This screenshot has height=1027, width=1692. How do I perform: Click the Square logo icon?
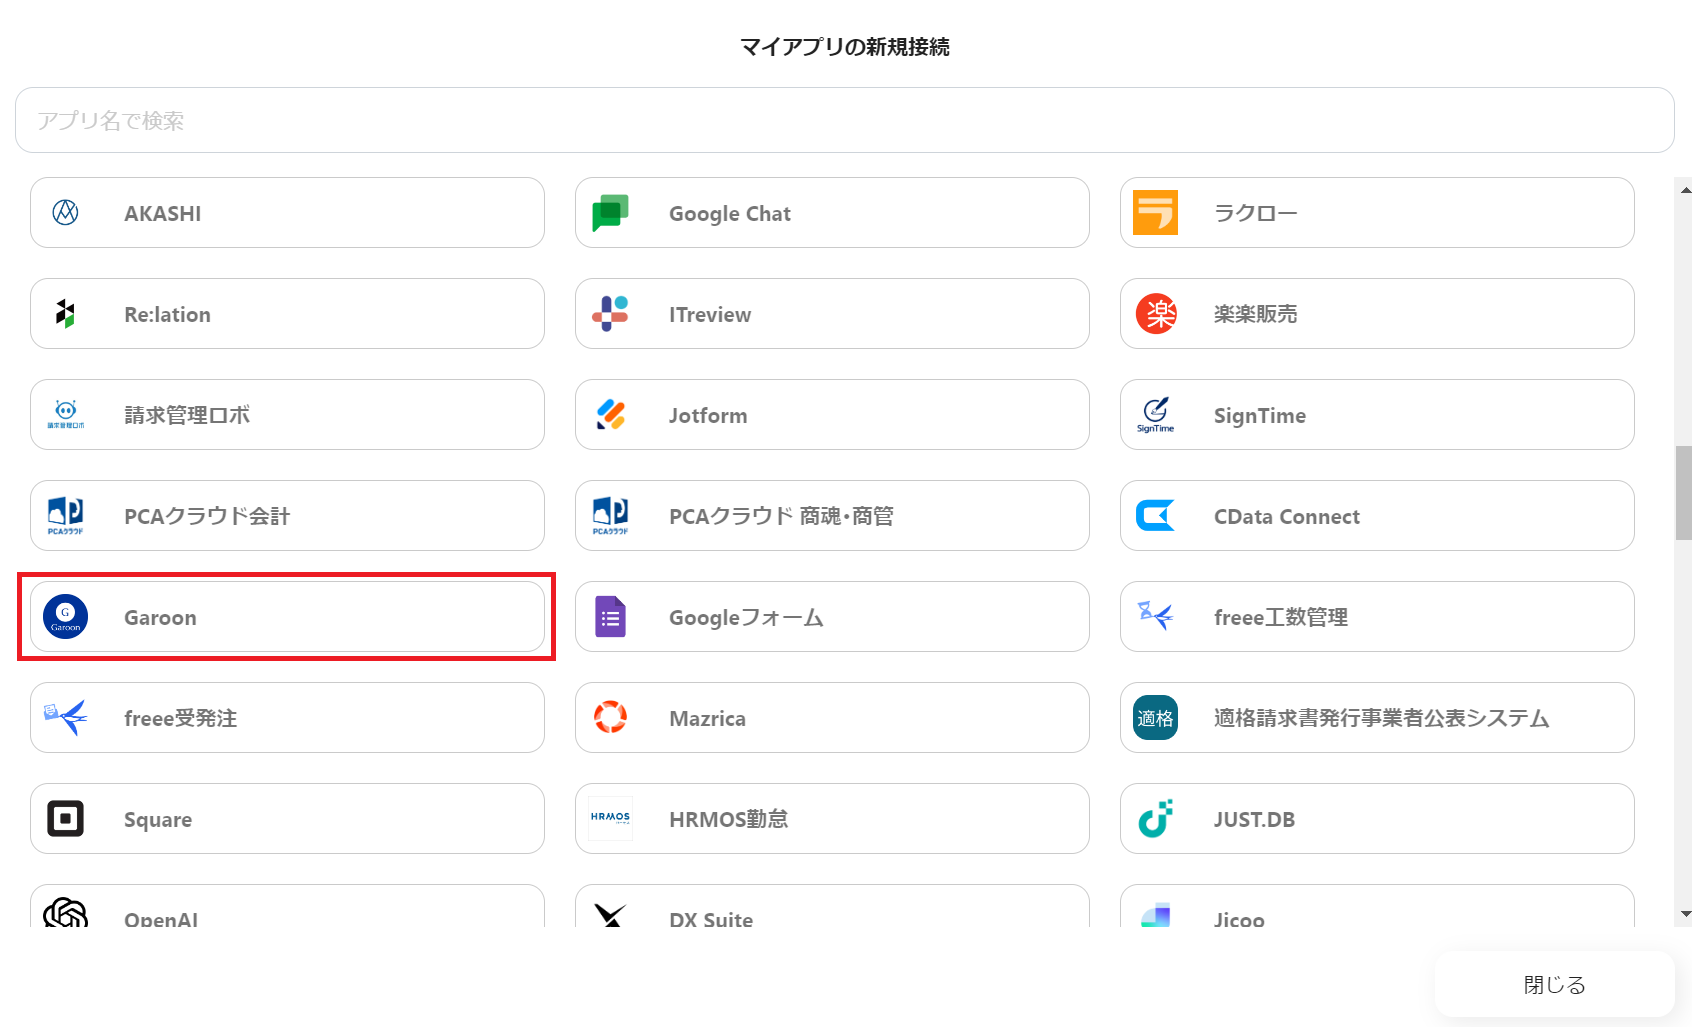66,818
